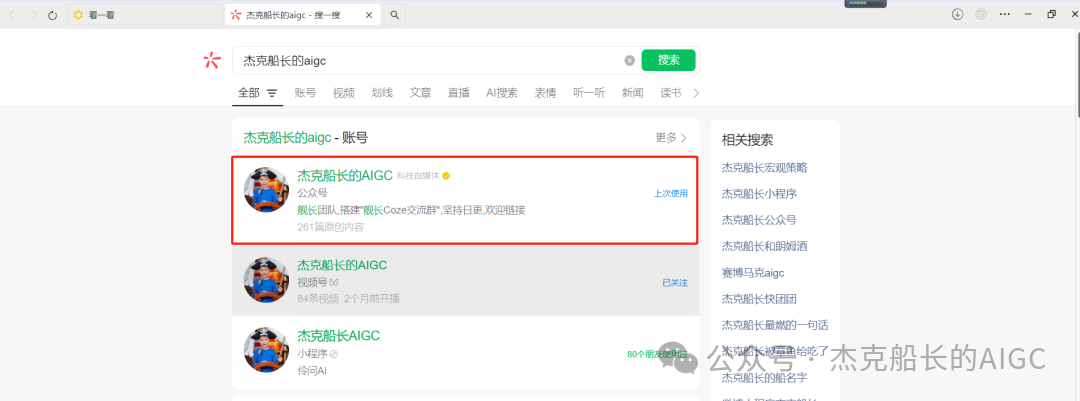Switch to the AI搜索 tab
The width and height of the screenshot is (1080, 401).
(502, 93)
